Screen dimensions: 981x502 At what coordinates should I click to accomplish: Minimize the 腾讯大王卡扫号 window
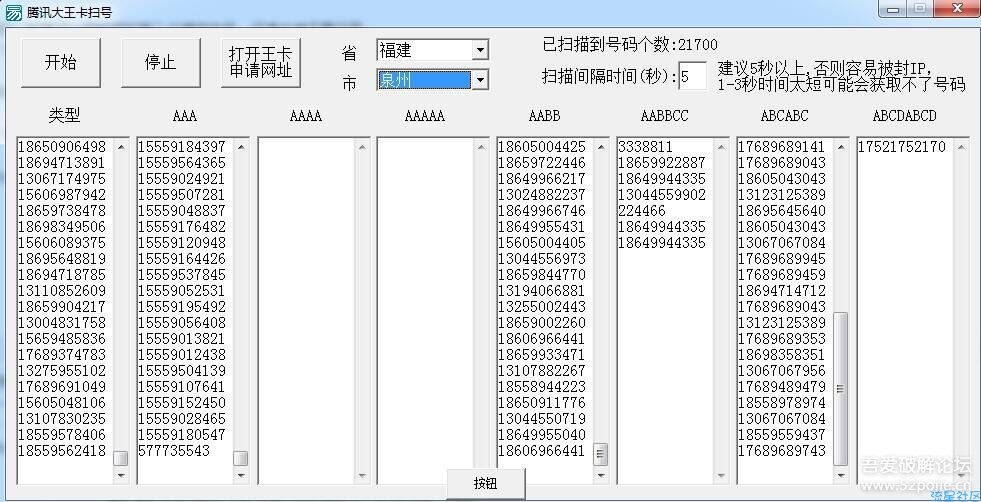pyautogui.click(x=893, y=9)
